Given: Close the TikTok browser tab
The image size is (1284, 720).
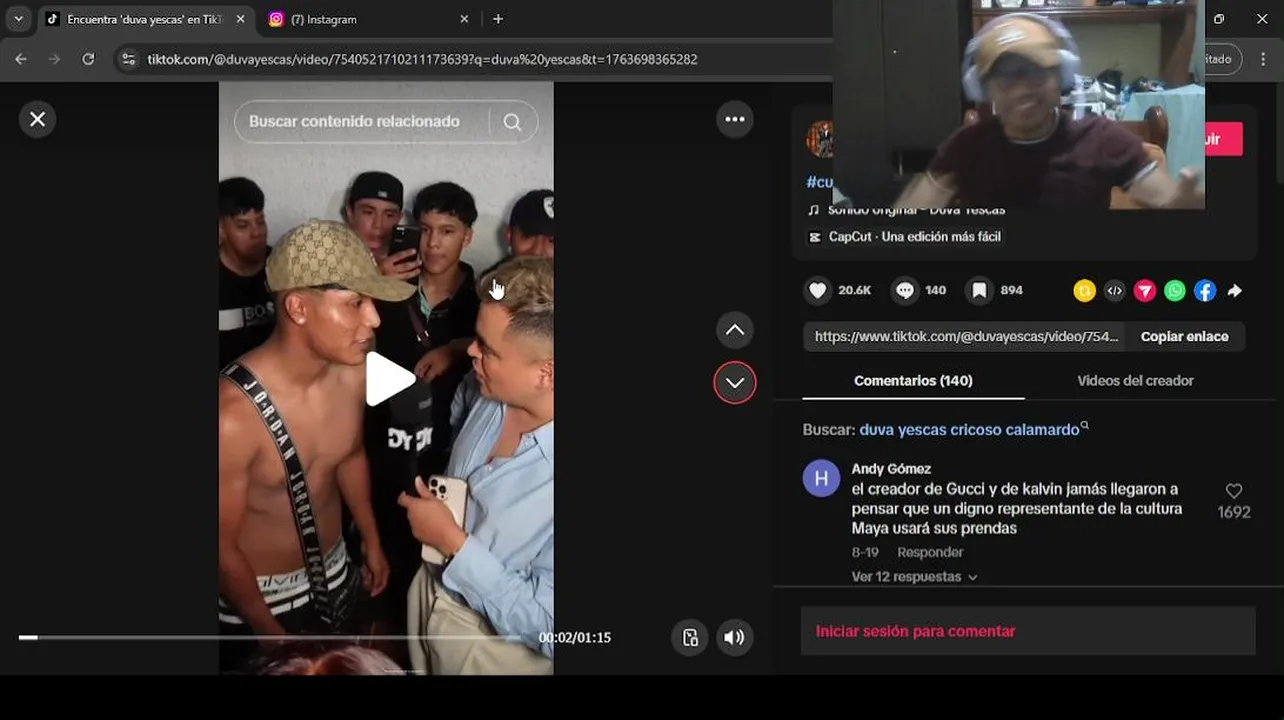Looking at the screenshot, I should coord(241,19).
